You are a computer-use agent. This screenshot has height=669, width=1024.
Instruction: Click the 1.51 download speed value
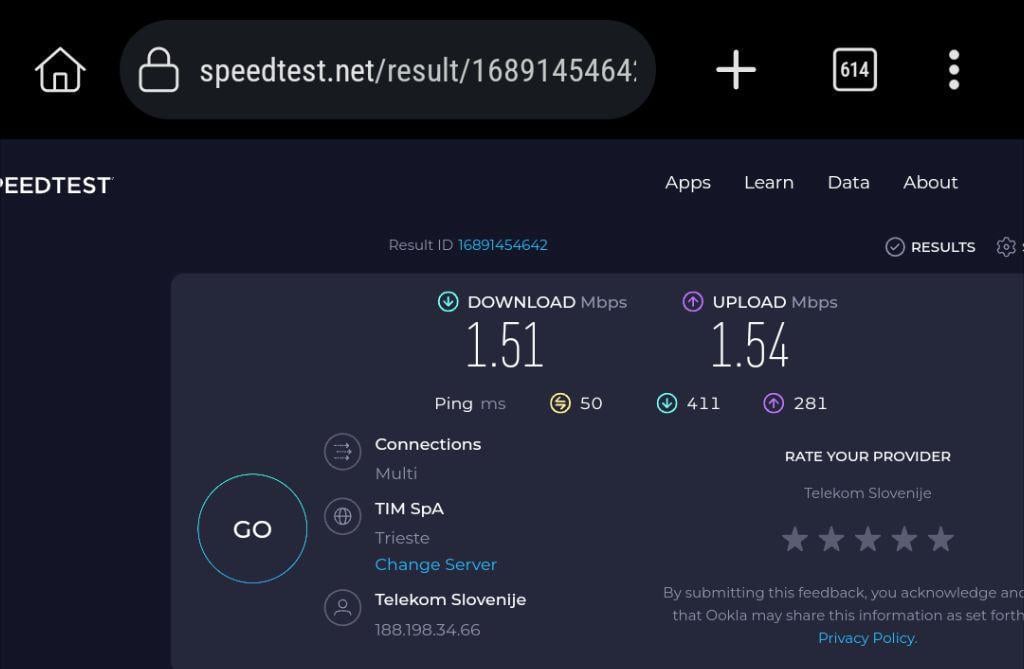coord(504,344)
